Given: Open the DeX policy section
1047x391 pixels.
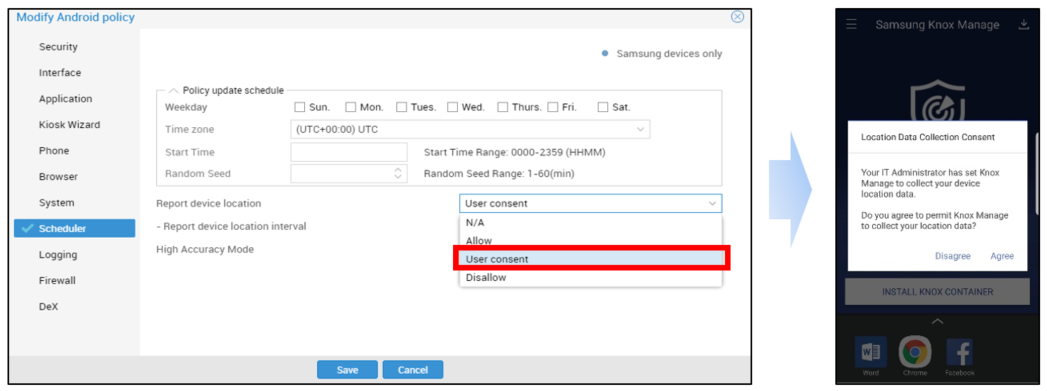Looking at the screenshot, I should [48, 306].
